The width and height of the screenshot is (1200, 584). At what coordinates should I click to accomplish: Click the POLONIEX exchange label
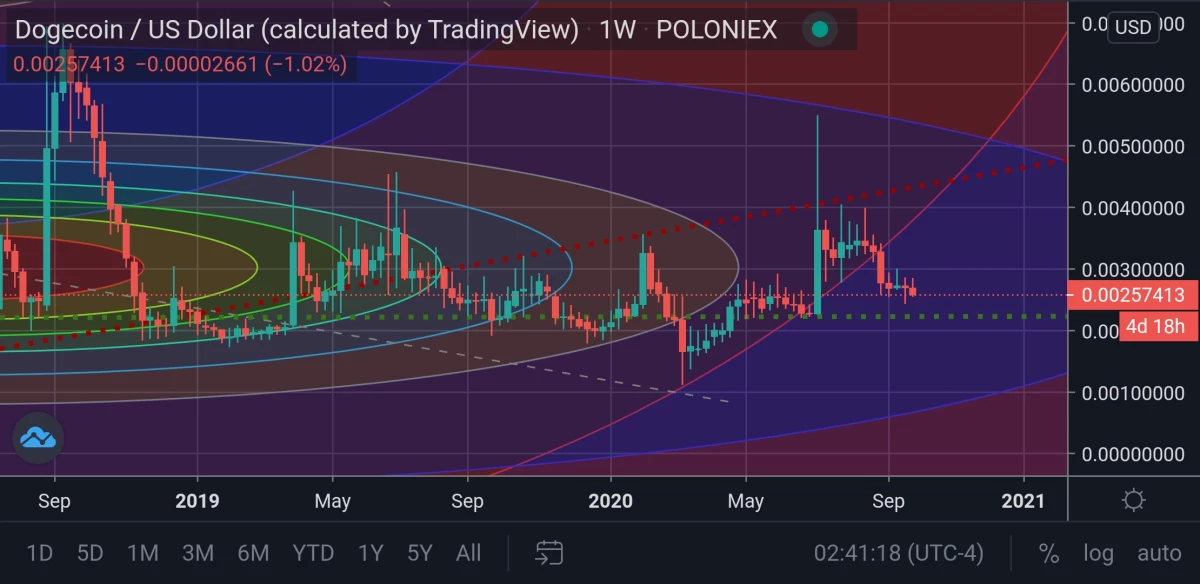point(716,30)
